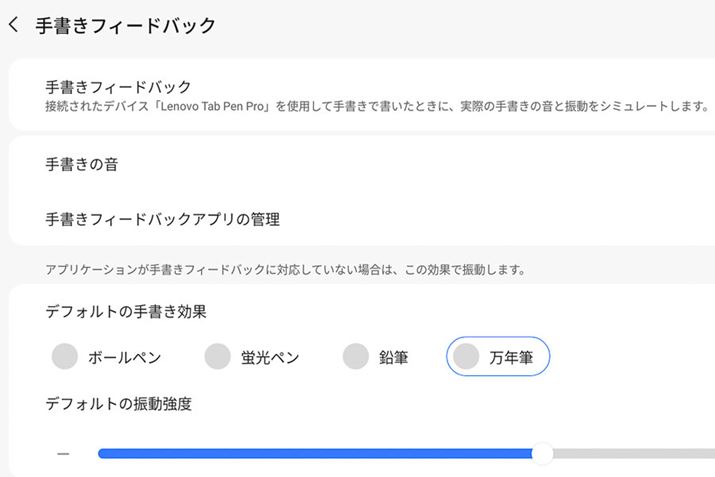Click the vibration strength slider handle
The width and height of the screenshot is (715, 477).
(x=542, y=454)
